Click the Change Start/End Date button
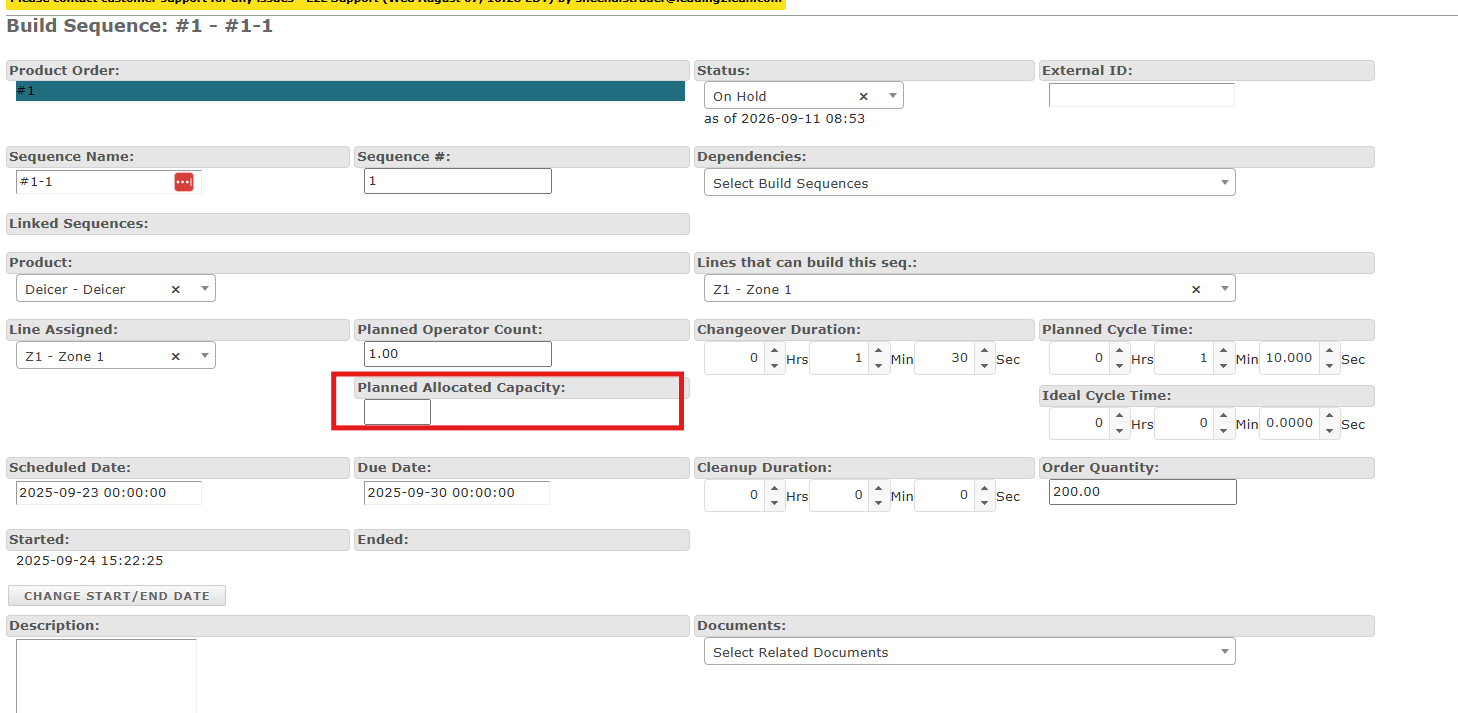The image size is (1458, 713). (117, 596)
